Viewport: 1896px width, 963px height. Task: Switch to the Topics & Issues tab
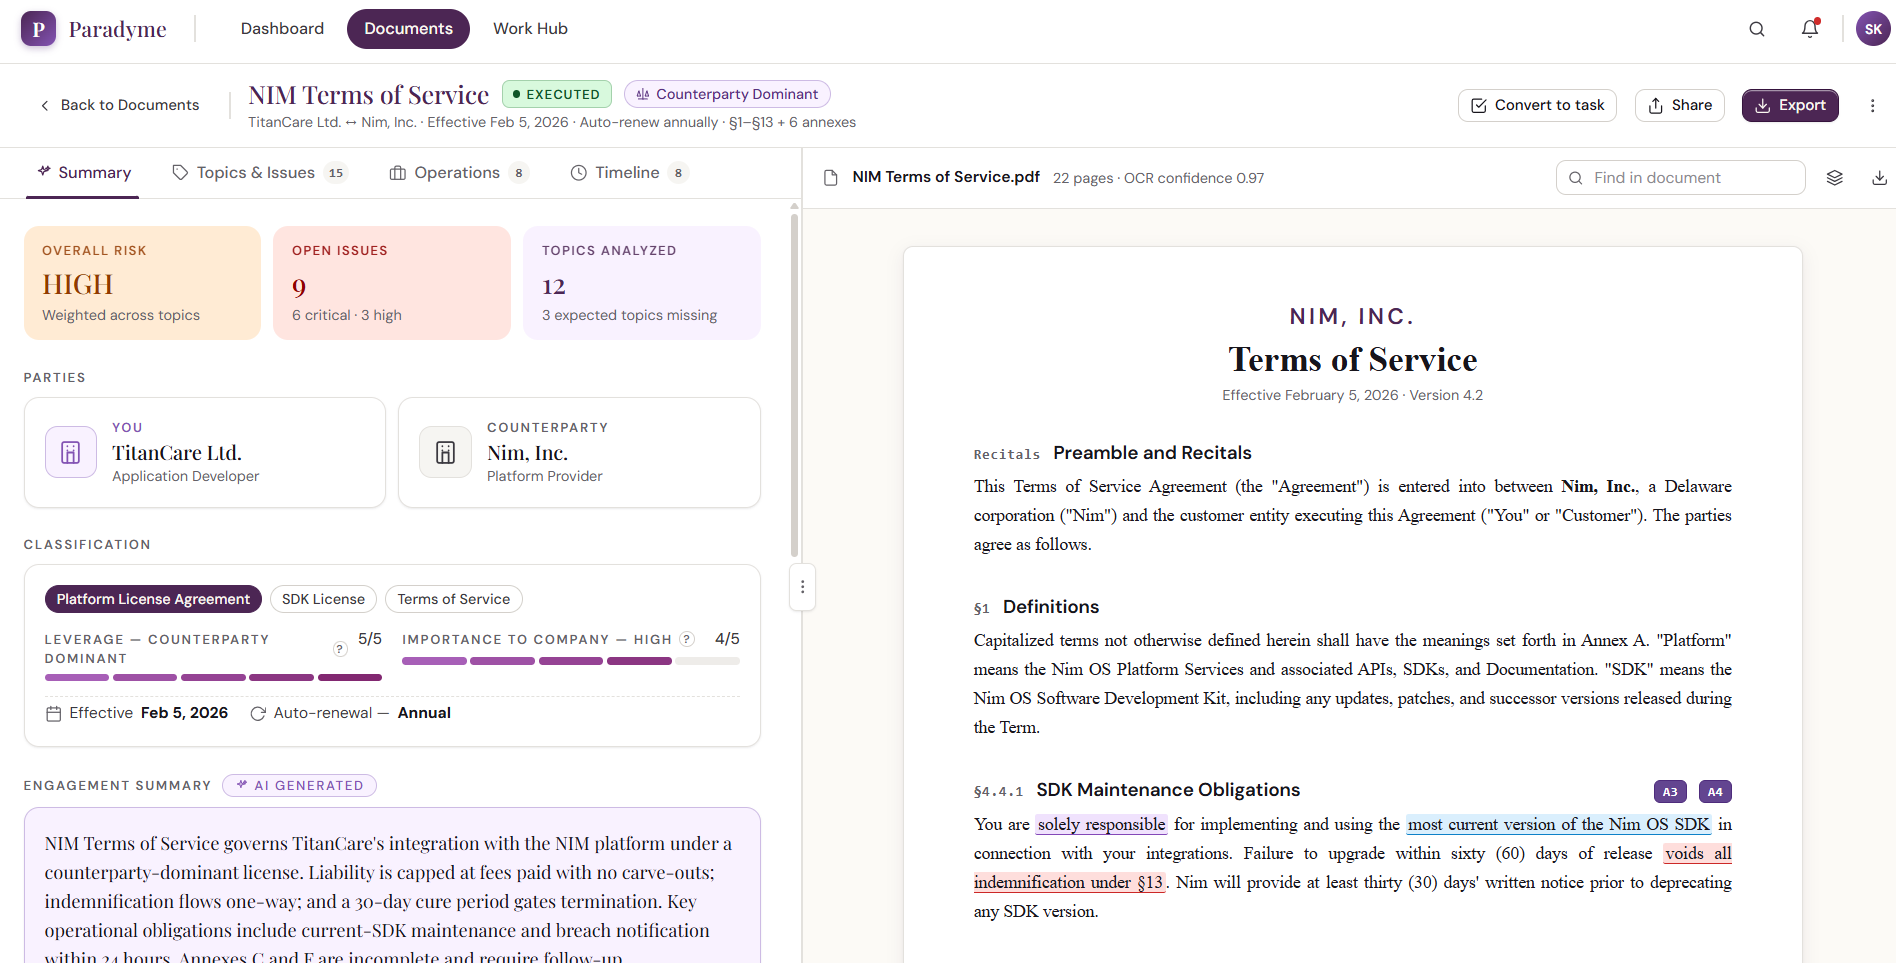259,173
